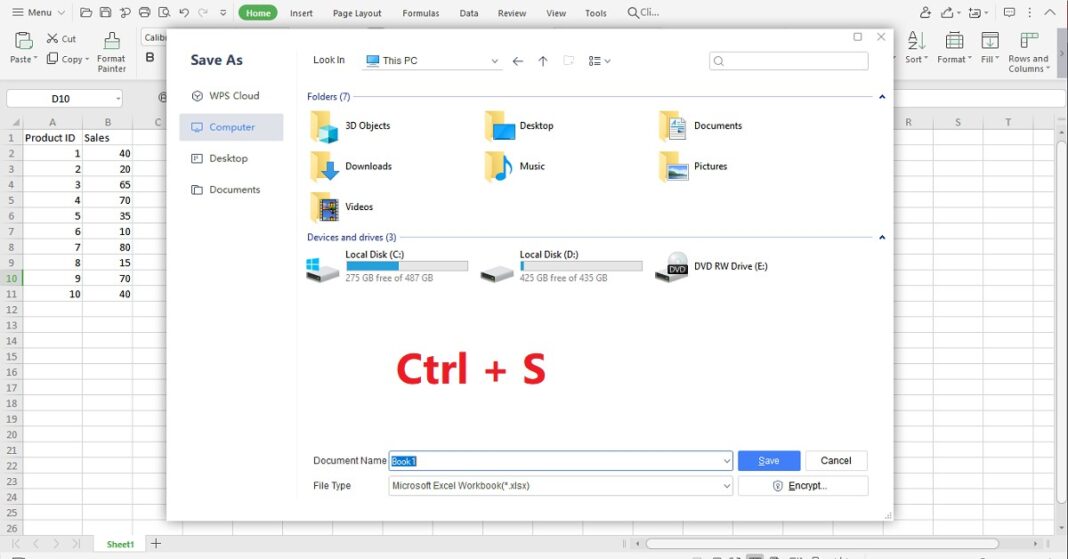The image size is (1068, 559).
Task: Click the Rows and Columns icon
Action: (x=1028, y=41)
